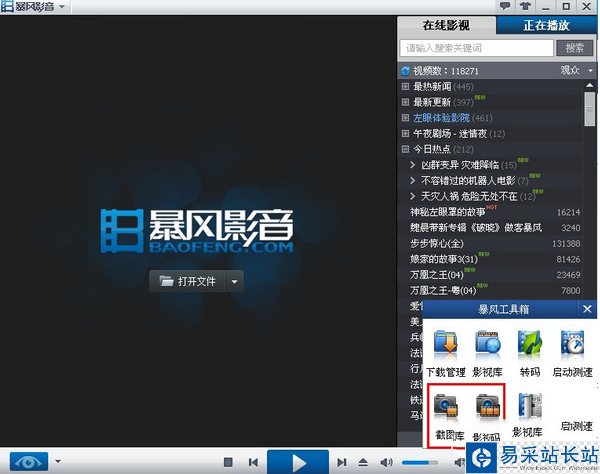Open the left-eye button dropdown arrow
Viewport: 600px width, 474px height.
pyautogui.click(x=58, y=461)
